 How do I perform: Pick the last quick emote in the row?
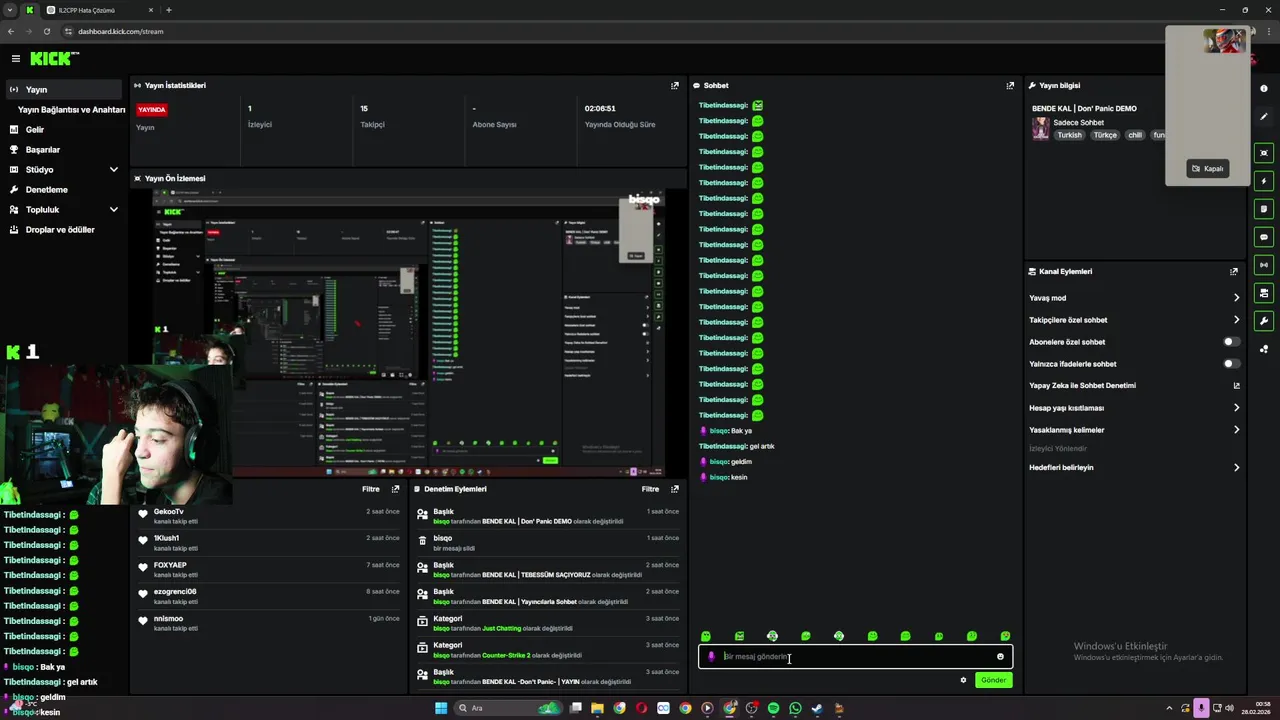click(x=1005, y=636)
